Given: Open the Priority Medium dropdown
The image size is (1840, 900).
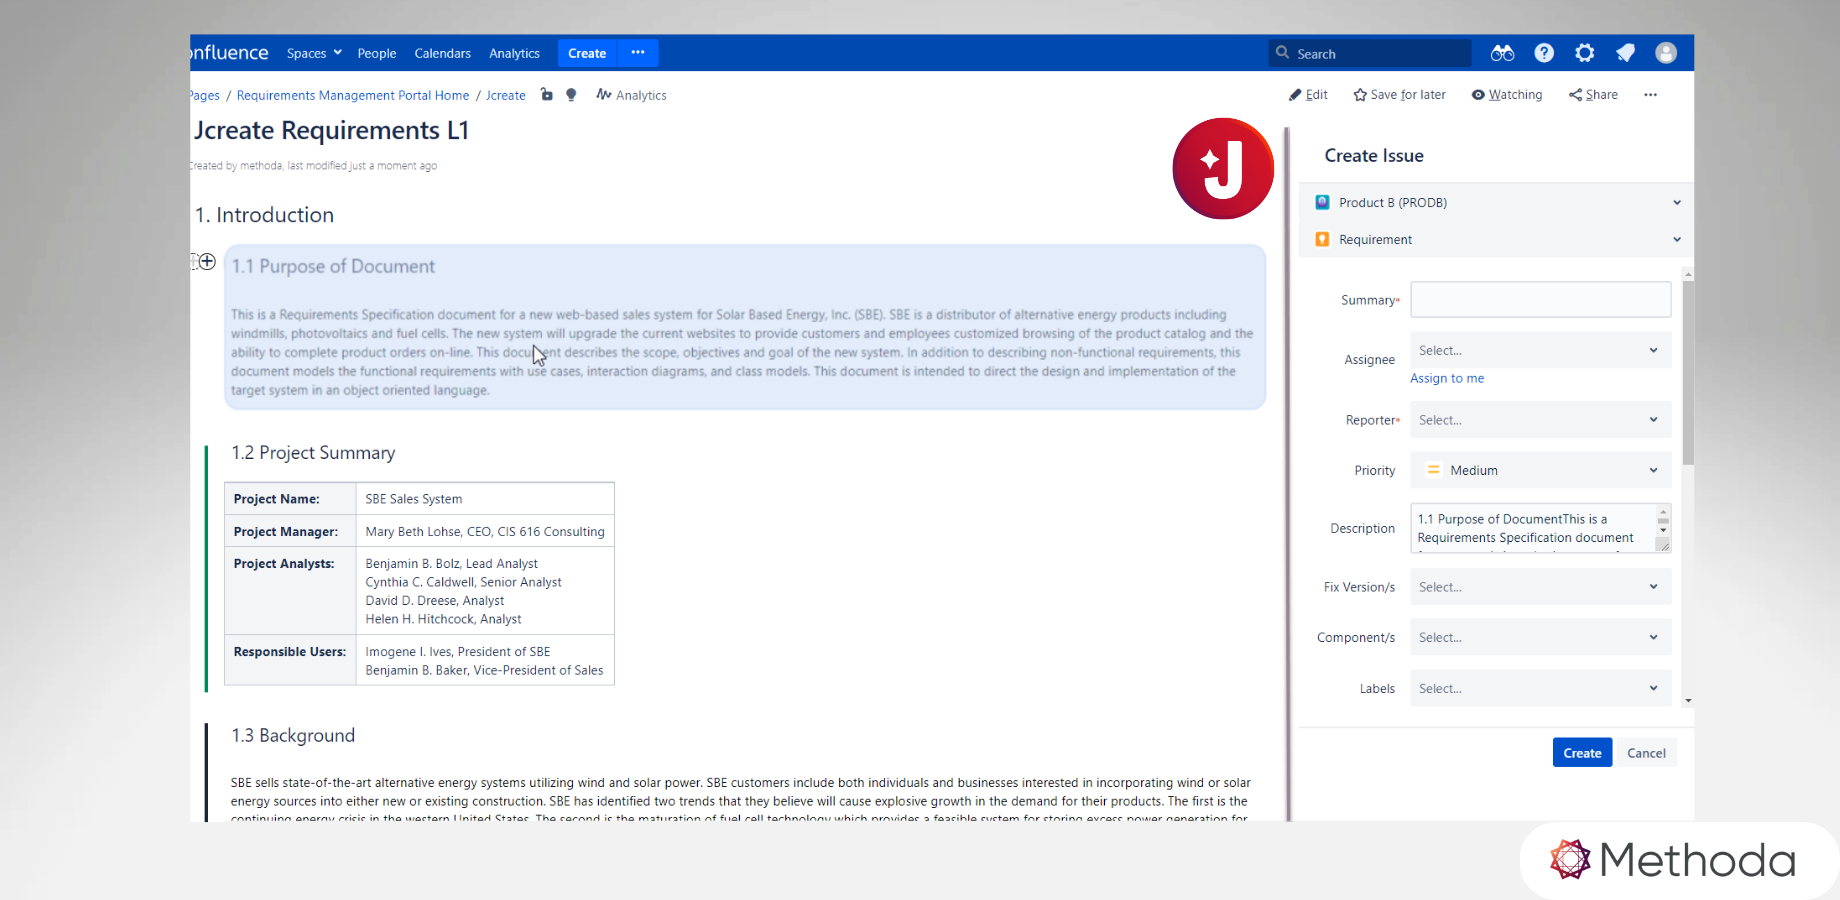Looking at the screenshot, I should point(1540,470).
